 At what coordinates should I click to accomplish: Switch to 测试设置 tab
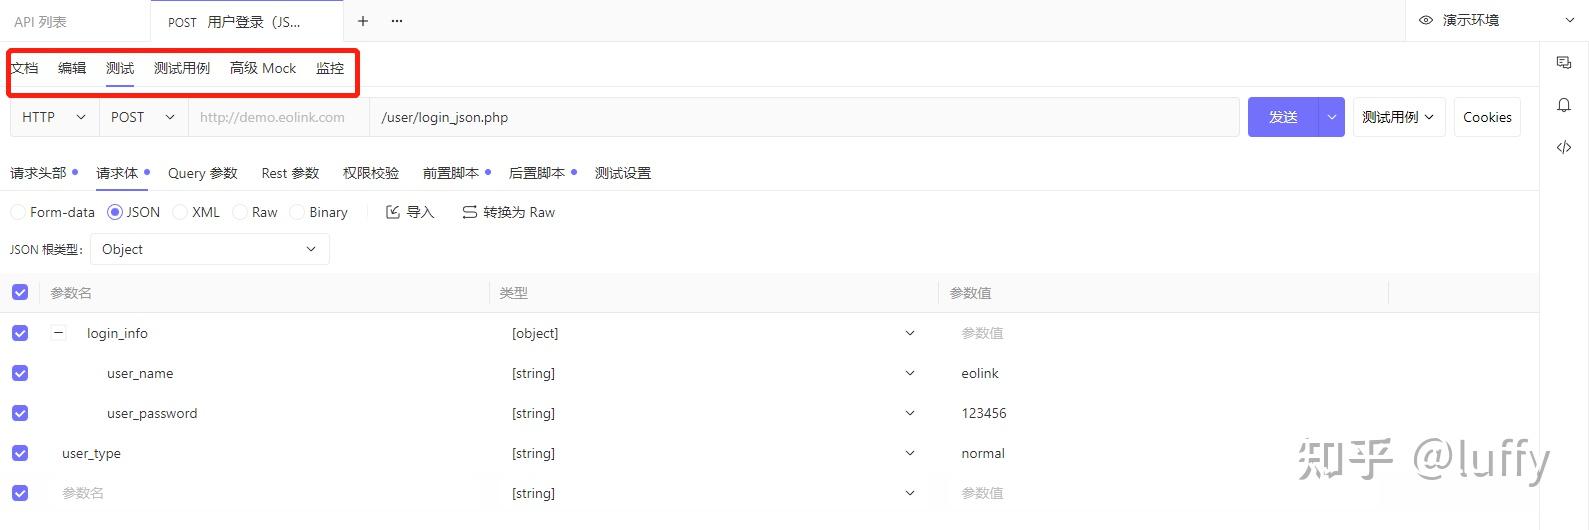point(623,173)
